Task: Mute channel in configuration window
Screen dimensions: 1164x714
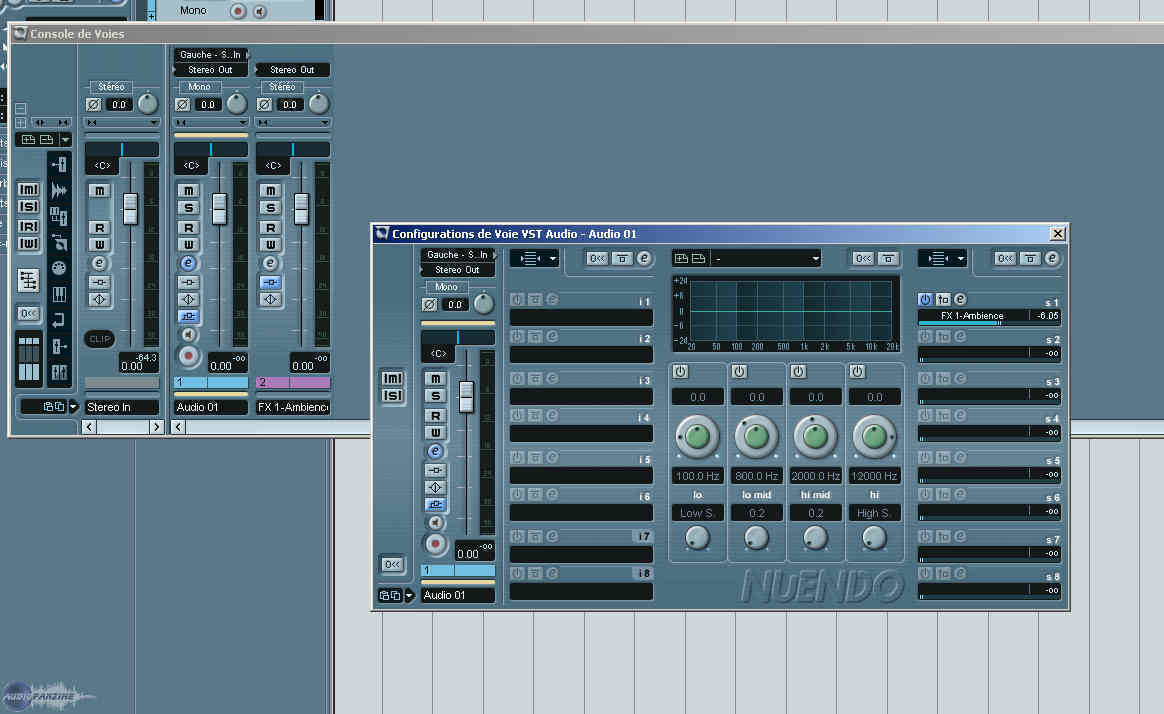Action: click(x=436, y=379)
